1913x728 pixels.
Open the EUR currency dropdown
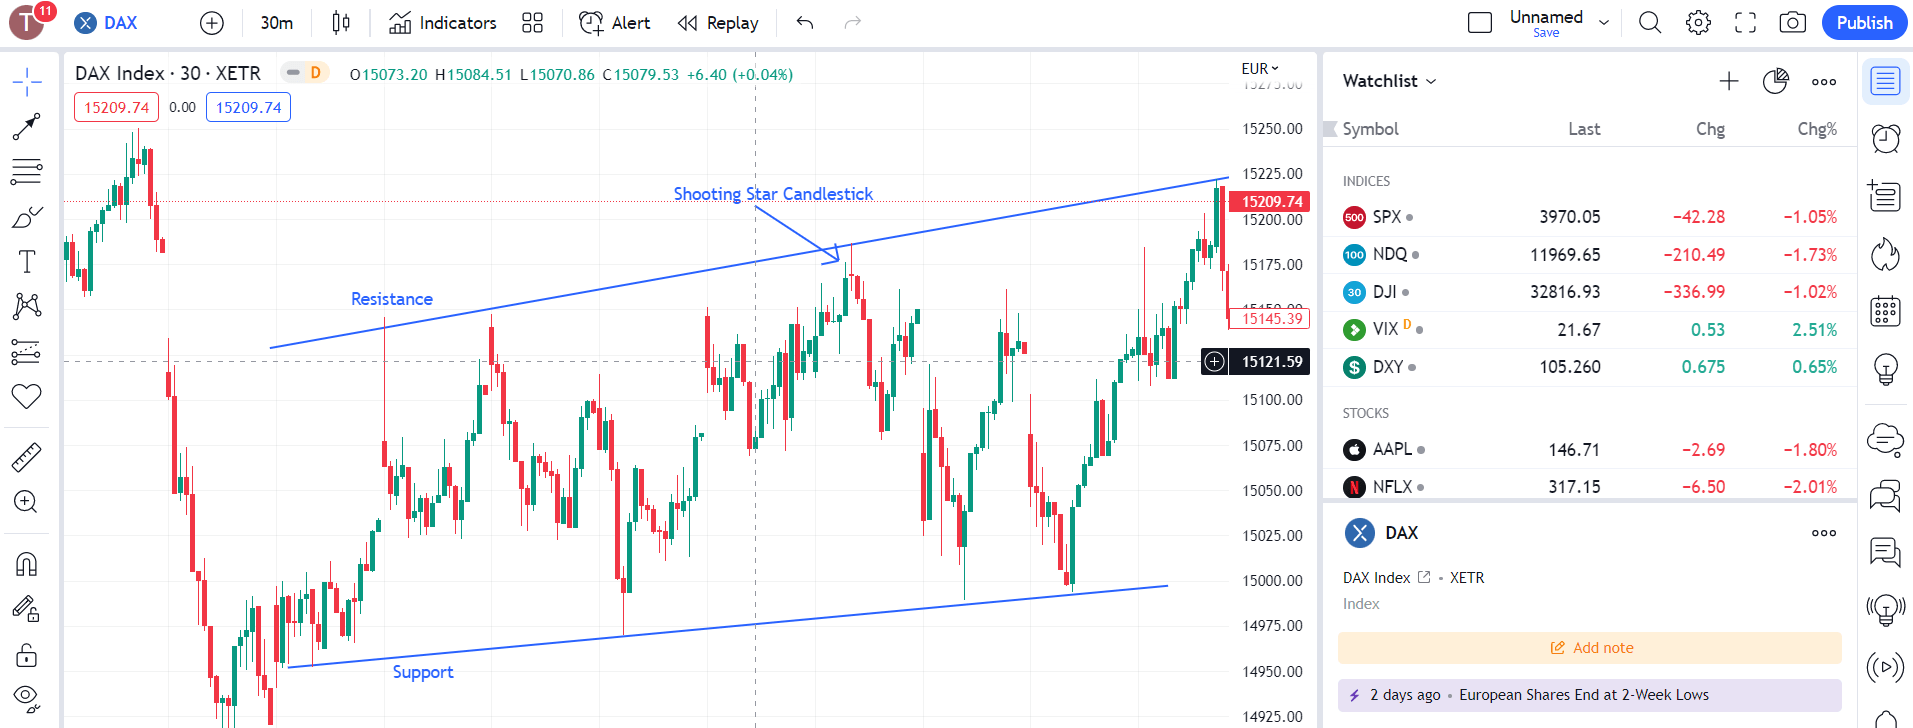1260,69
